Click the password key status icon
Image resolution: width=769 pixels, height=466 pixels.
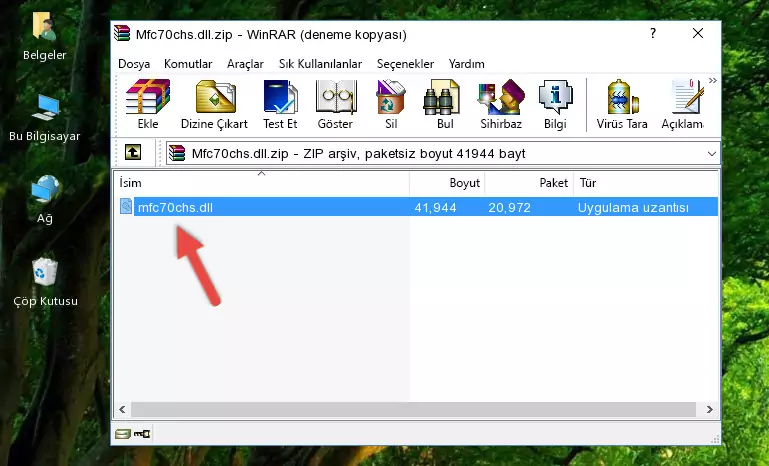[x=142, y=434]
